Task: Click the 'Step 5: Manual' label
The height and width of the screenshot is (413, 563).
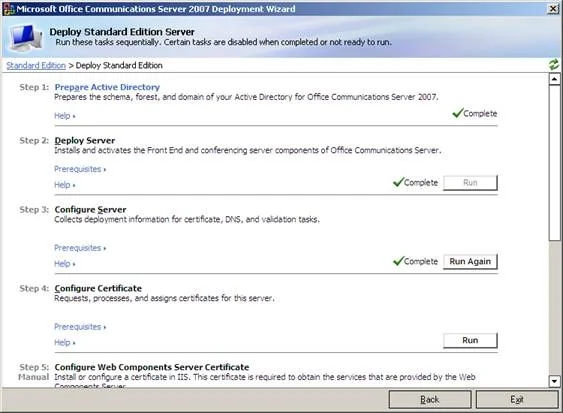Action: coord(34,372)
